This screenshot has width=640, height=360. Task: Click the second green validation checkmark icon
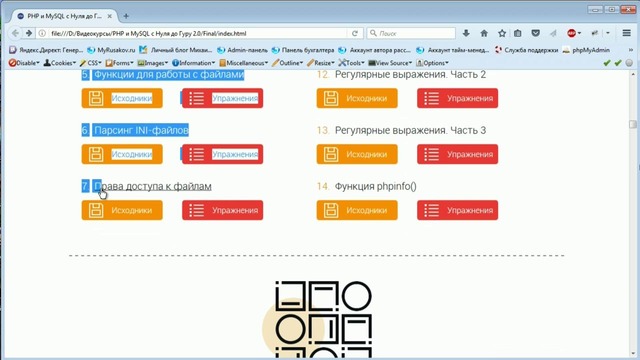coord(618,63)
